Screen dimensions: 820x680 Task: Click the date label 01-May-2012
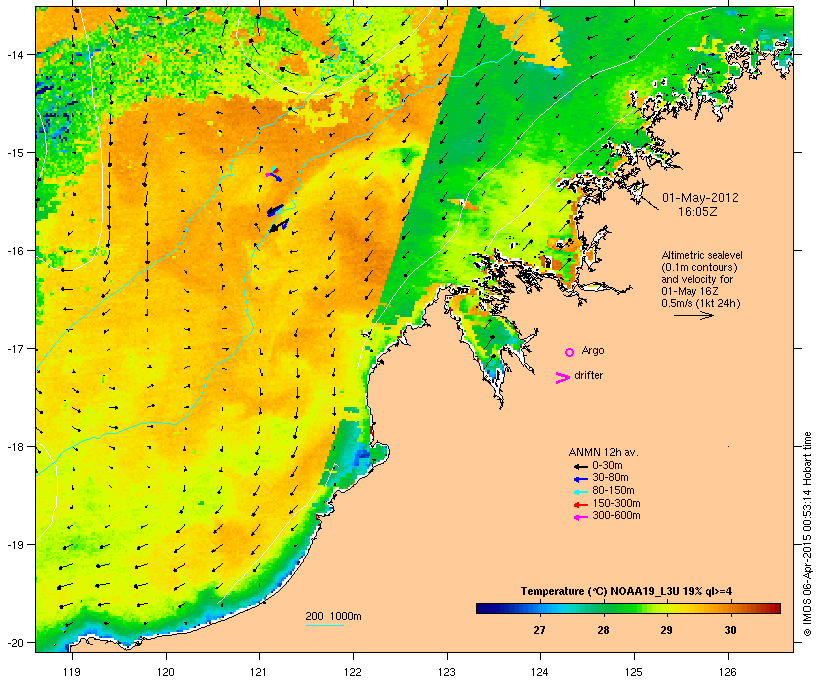[x=700, y=198]
